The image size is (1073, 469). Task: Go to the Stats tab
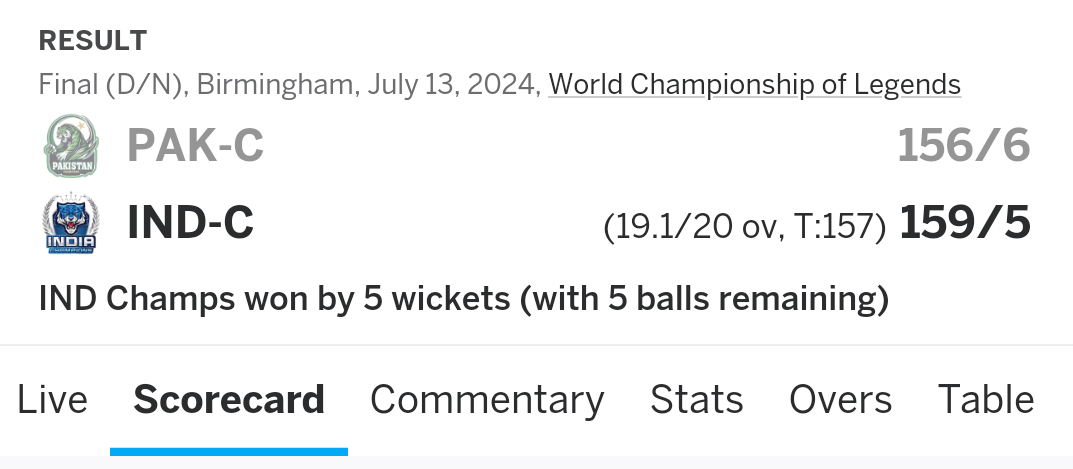tap(696, 400)
